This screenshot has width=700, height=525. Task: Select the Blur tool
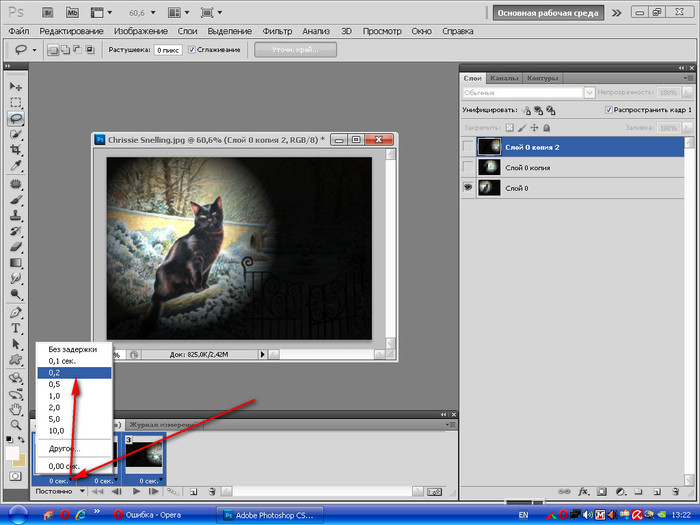[x=16, y=278]
